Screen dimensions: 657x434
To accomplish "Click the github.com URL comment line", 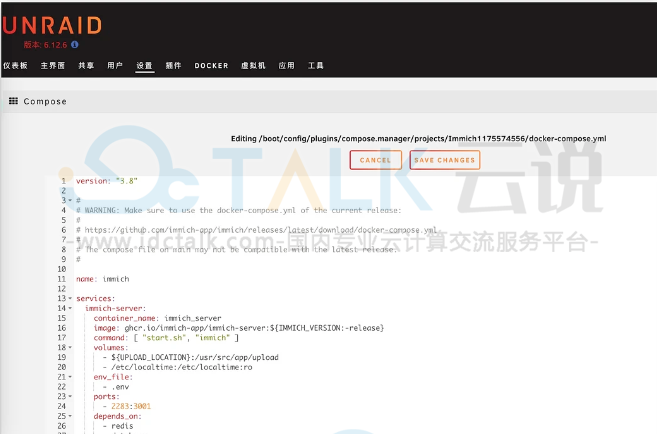I will (x=256, y=230).
